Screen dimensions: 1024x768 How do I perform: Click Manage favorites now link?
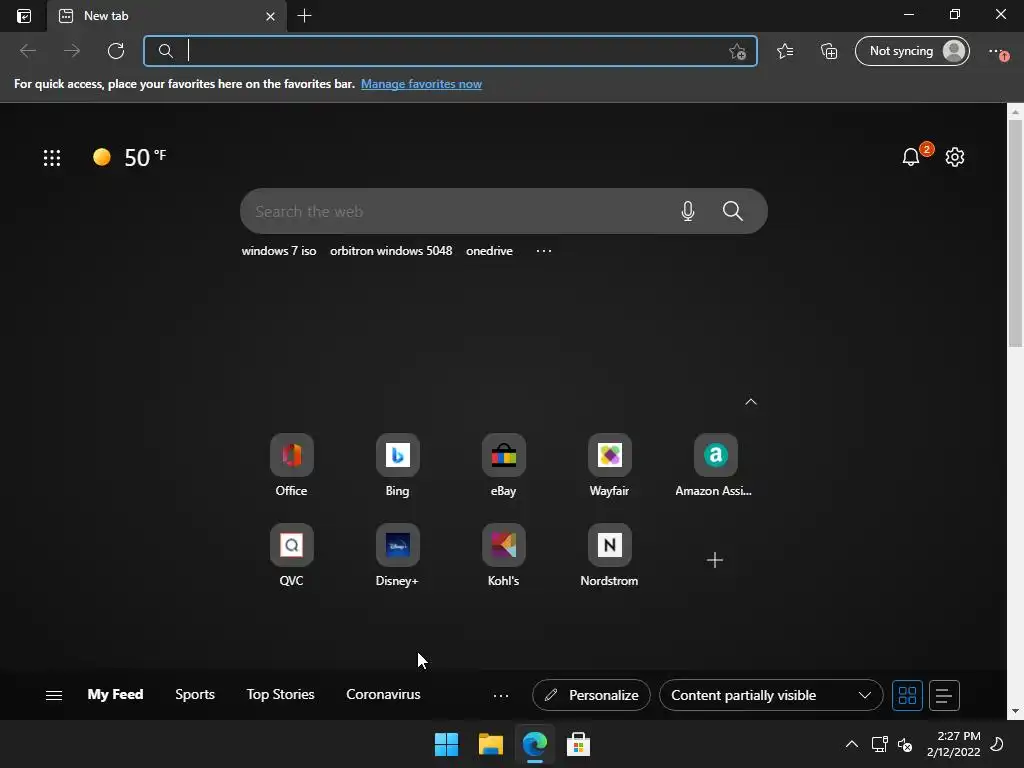tap(421, 84)
